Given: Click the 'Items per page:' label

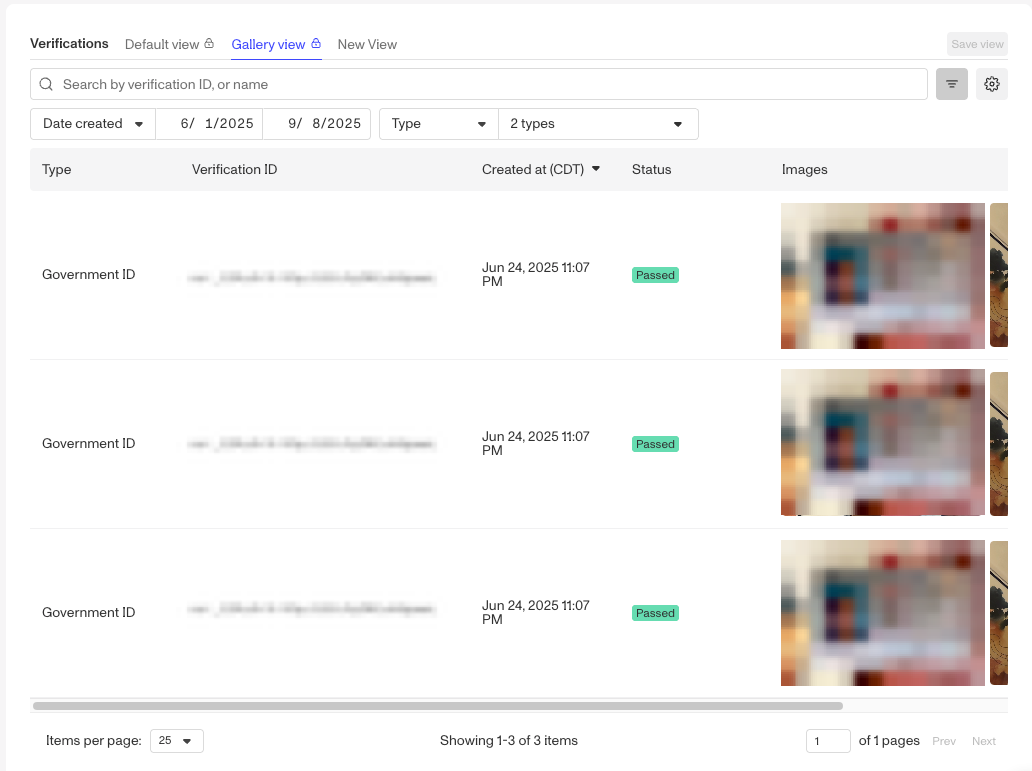Looking at the screenshot, I should 93,741.
